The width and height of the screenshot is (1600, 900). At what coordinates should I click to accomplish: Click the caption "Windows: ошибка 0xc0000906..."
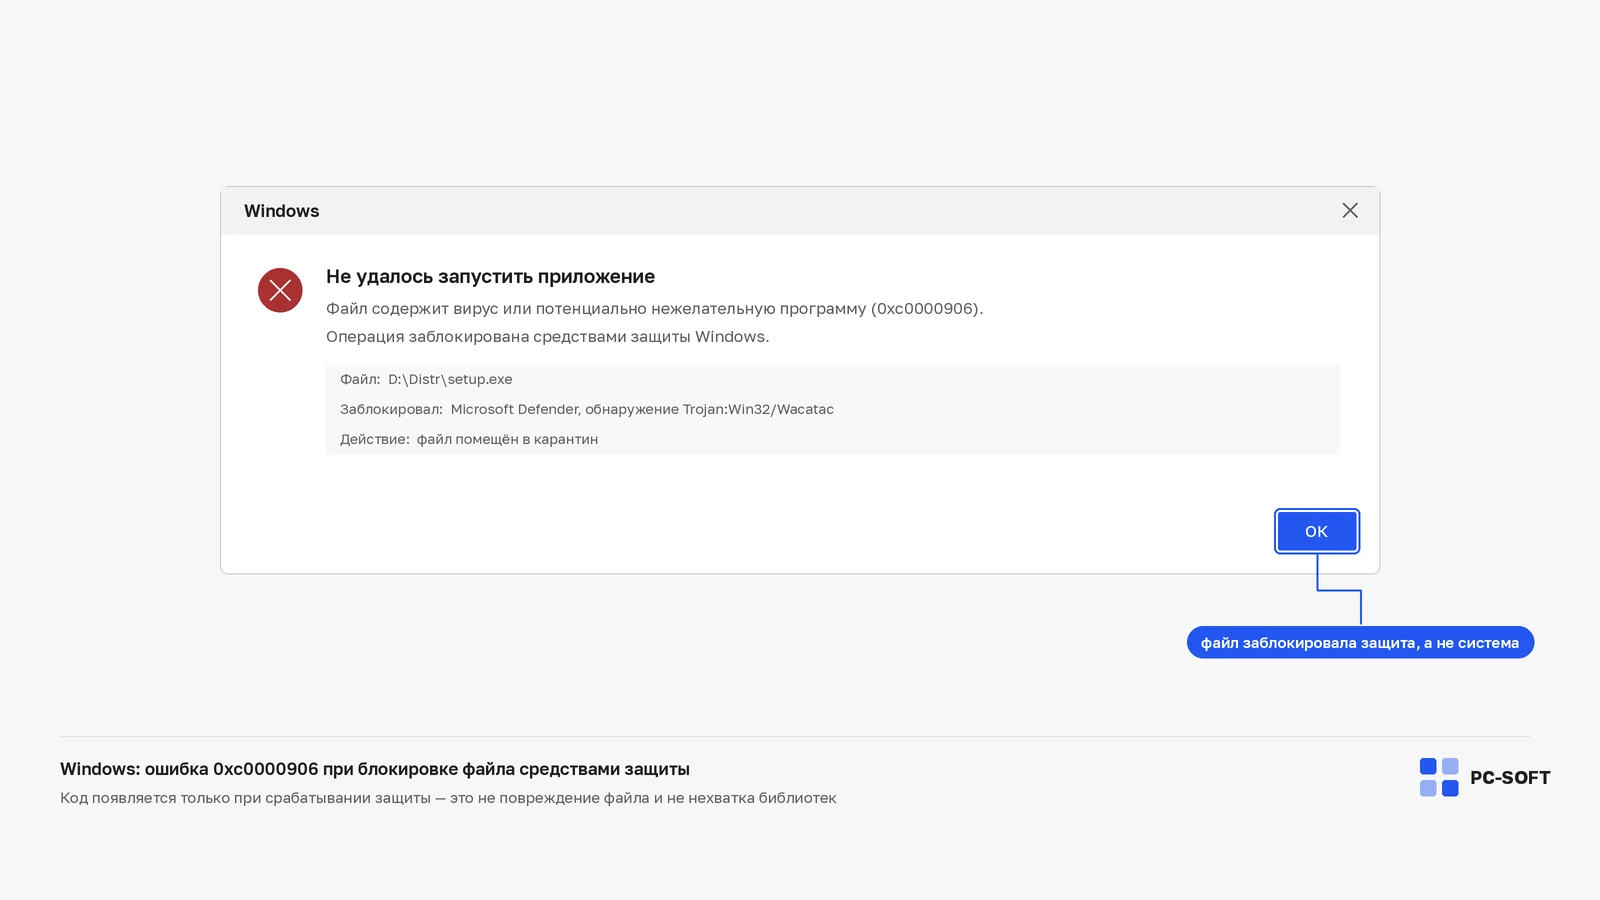pos(375,769)
